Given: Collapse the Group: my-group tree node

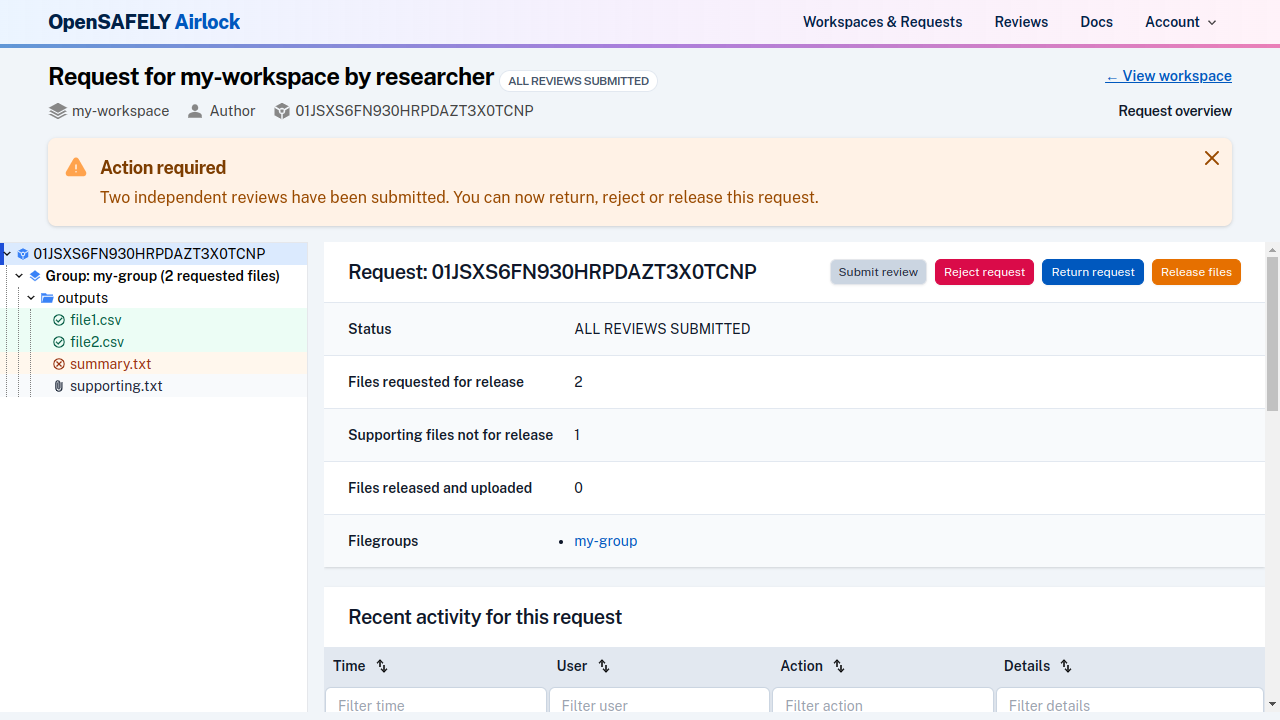Looking at the screenshot, I should (x=18, y=276).
